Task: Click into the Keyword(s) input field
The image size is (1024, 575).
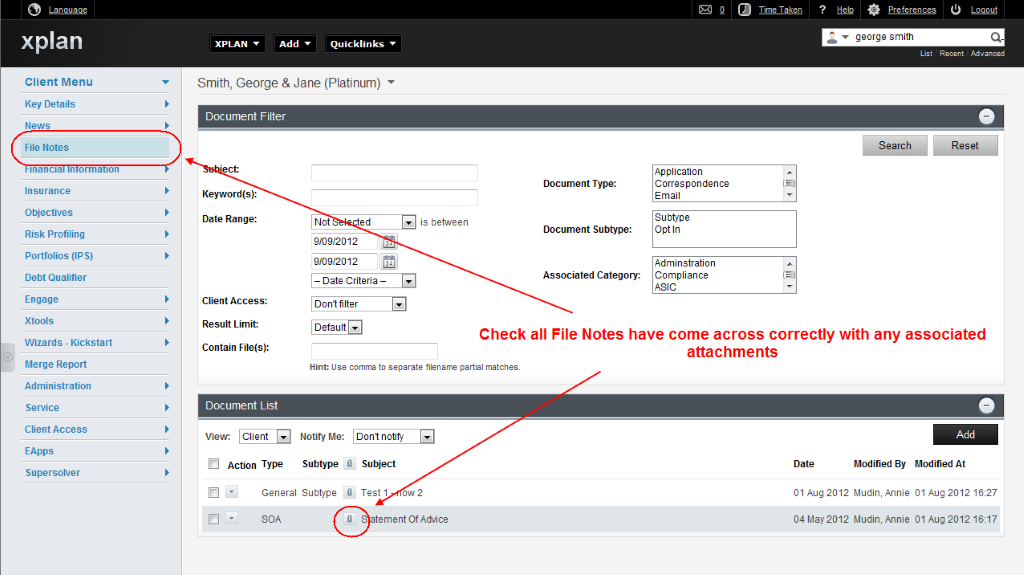Action: point(394,197)
